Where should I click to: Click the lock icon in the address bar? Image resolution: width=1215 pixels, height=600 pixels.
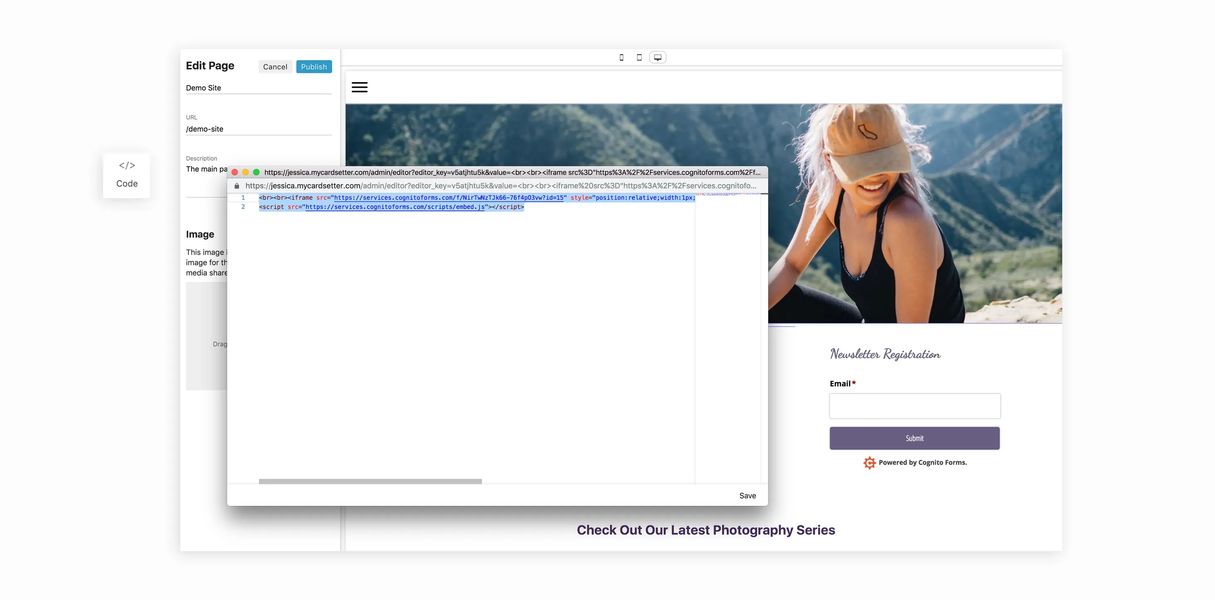coord(237,186)
